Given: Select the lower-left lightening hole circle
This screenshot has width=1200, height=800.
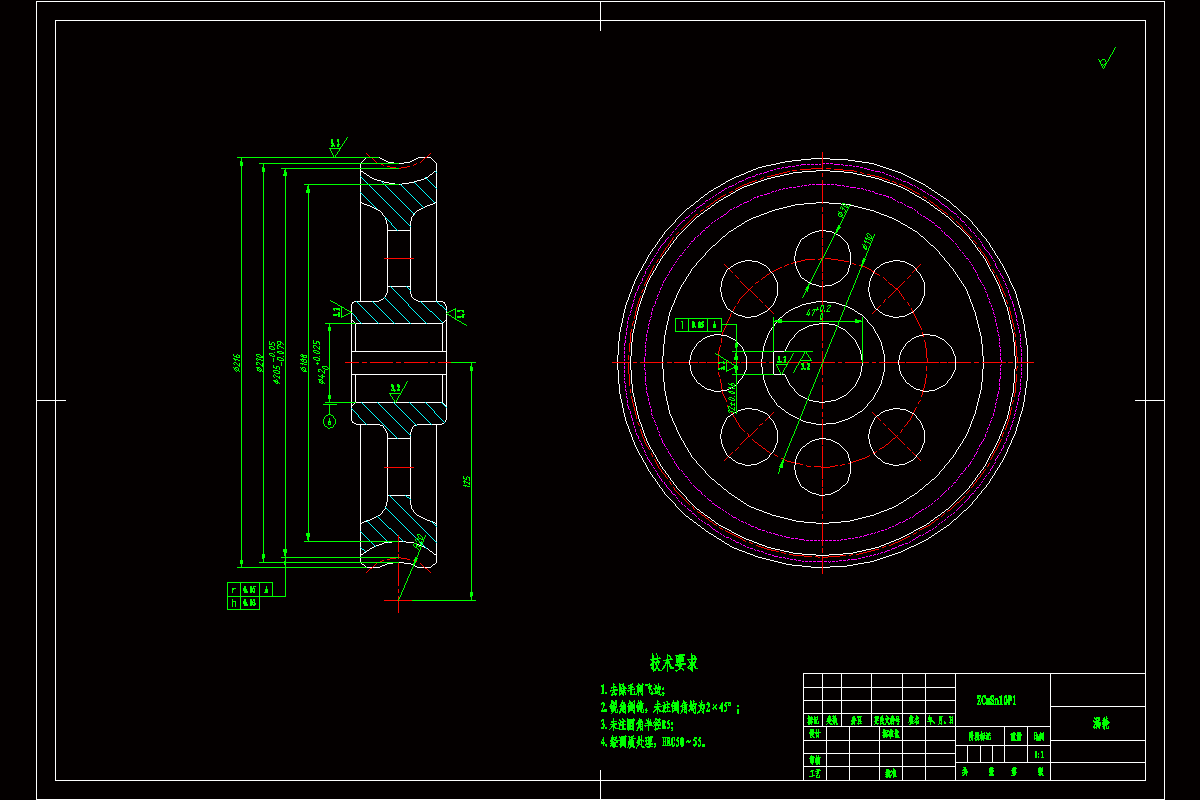Looking at the screenshot, I should (747, 437).
